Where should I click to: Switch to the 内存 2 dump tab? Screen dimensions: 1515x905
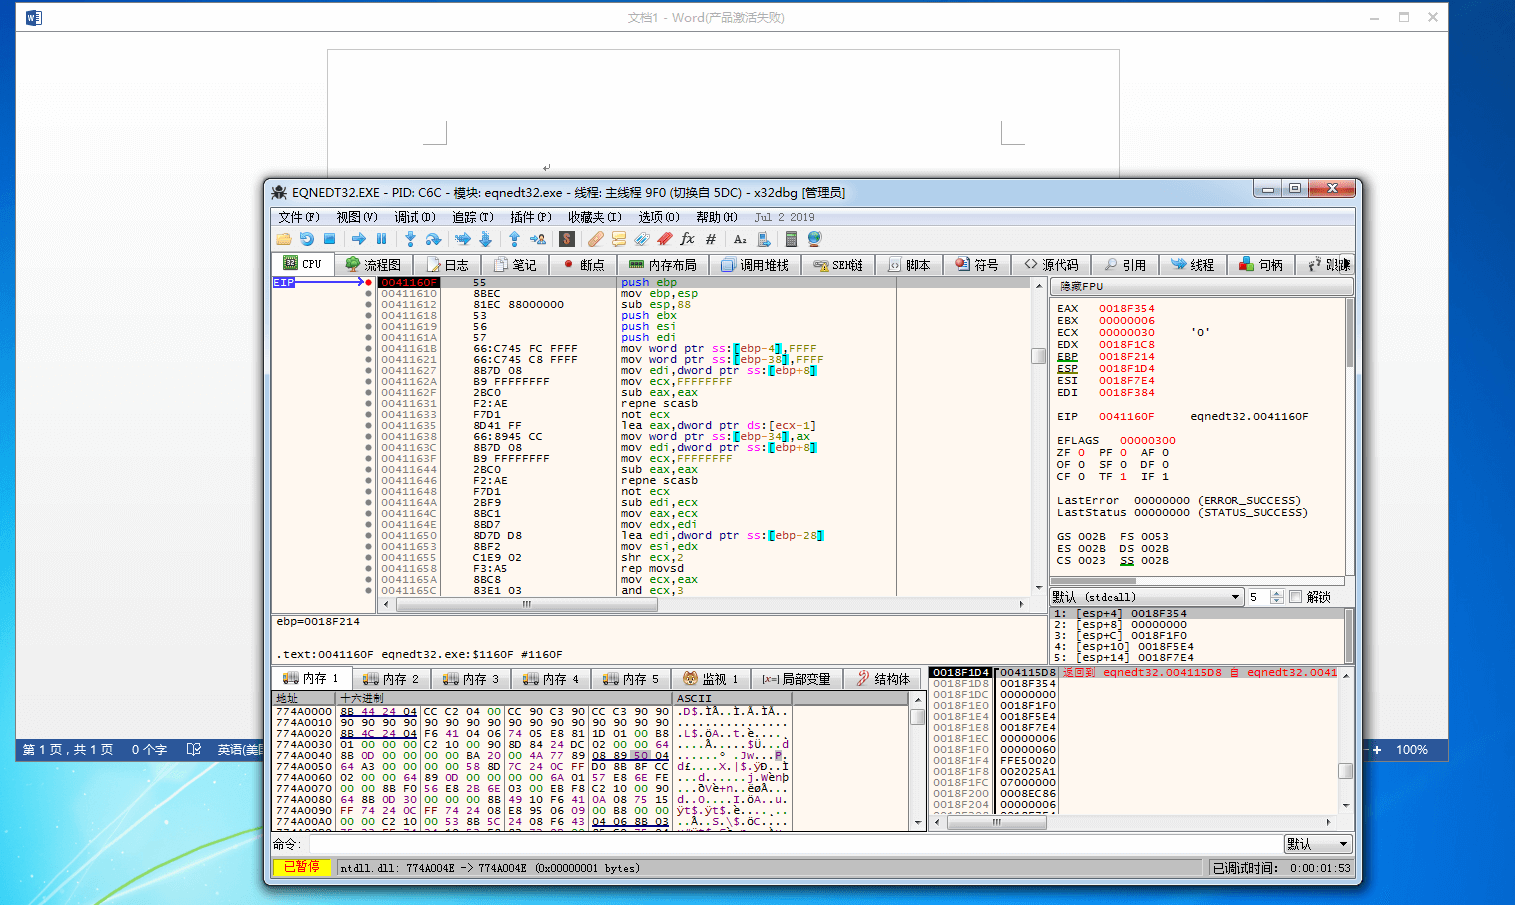point(391,679)
